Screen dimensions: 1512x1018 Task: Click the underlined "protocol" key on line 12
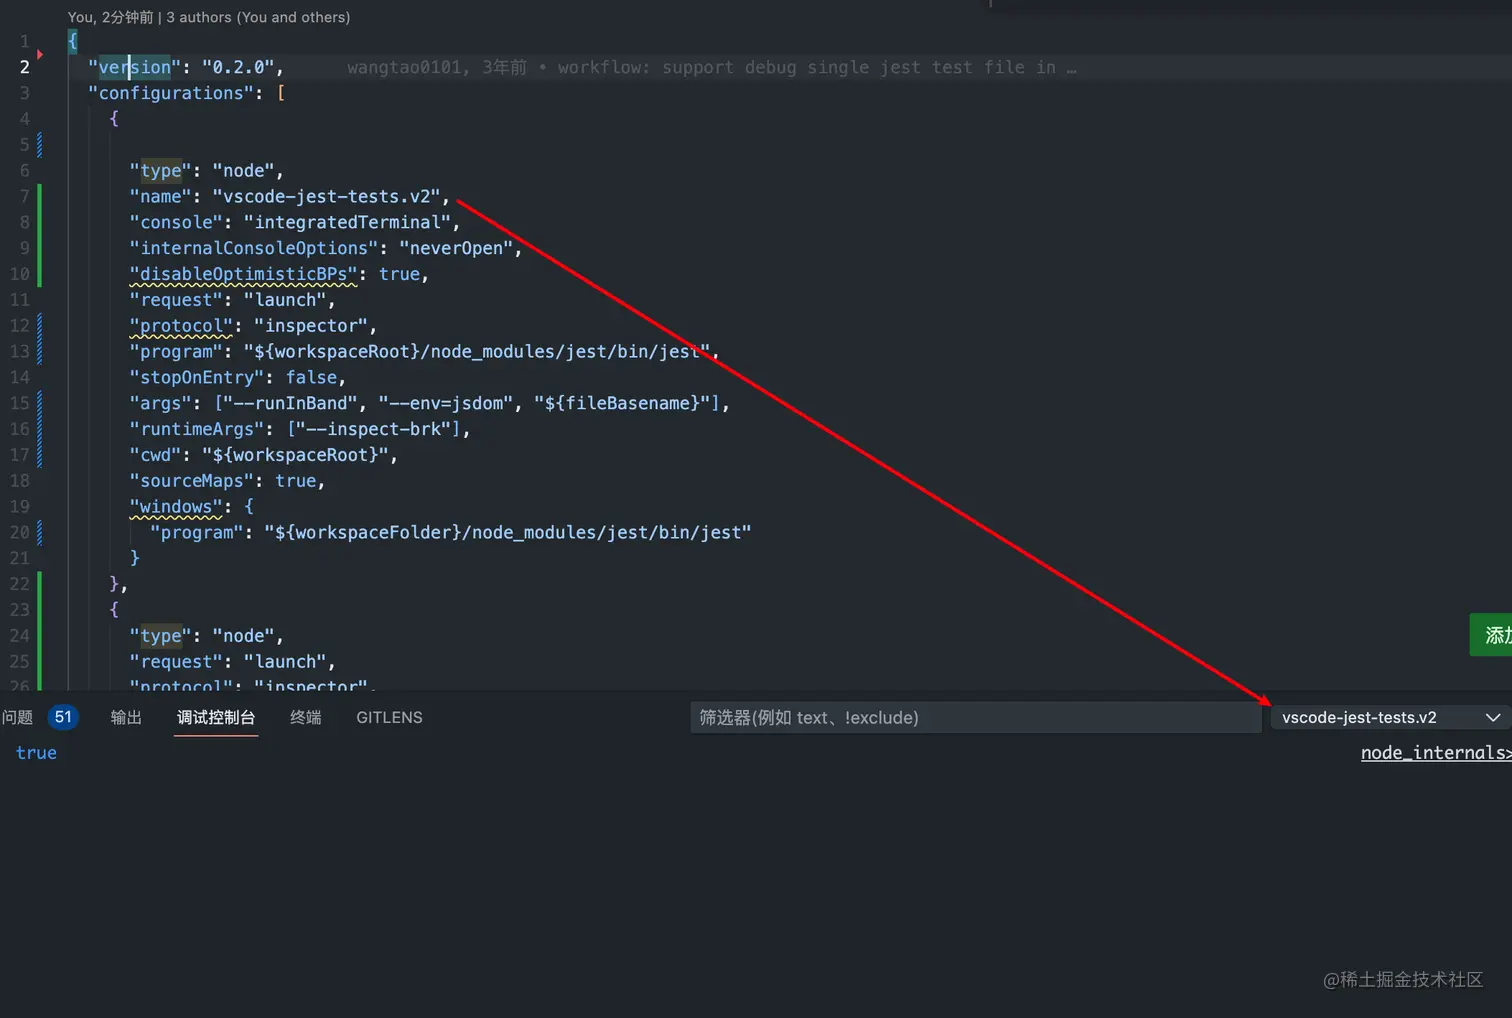(x=181, y=326)
